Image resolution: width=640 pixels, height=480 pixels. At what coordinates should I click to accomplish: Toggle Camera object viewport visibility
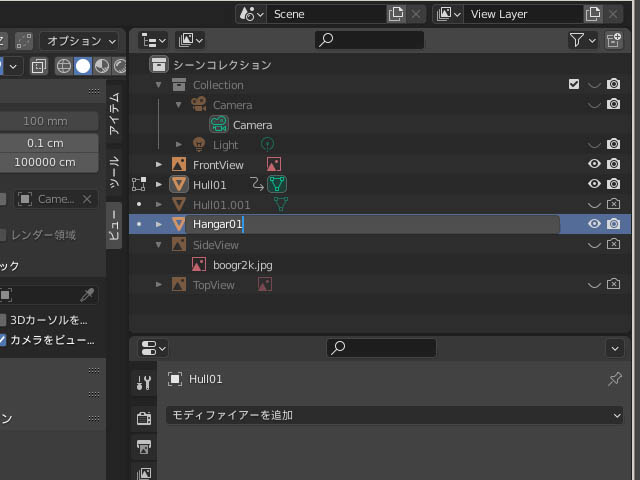coord(594,104)
